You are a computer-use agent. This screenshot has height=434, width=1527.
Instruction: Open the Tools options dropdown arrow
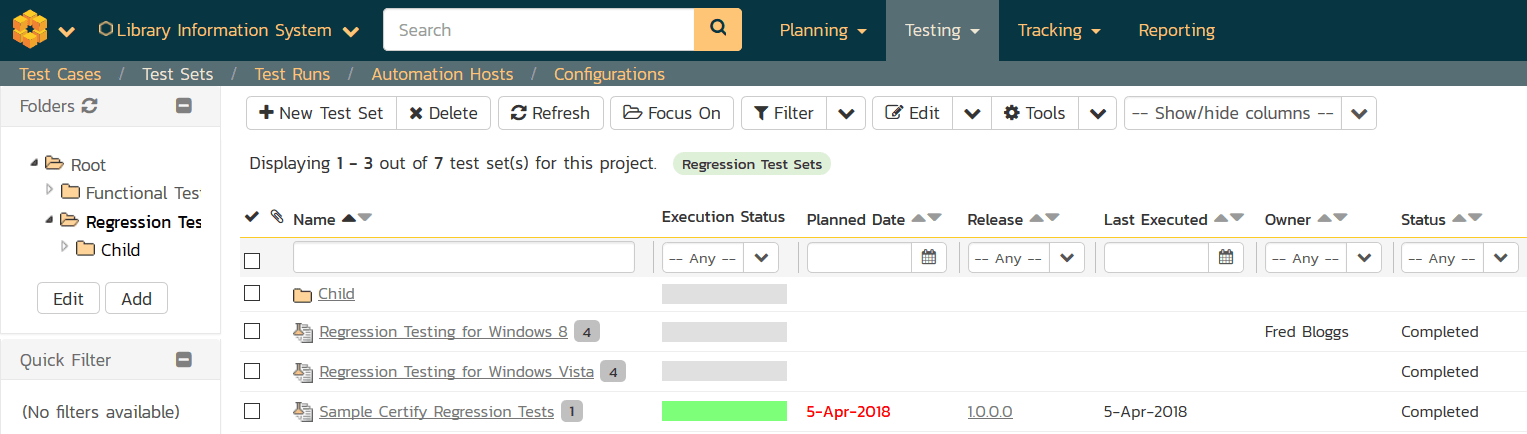[x=1097, y=113]
